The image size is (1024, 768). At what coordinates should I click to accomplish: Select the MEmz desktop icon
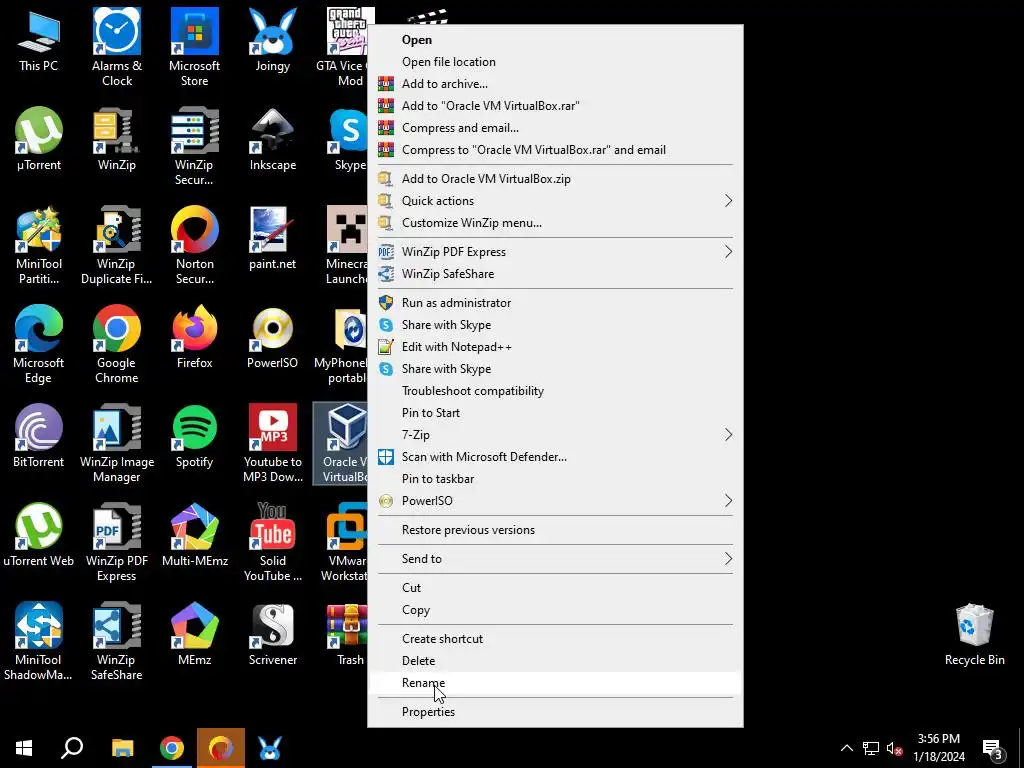[194, 634]
